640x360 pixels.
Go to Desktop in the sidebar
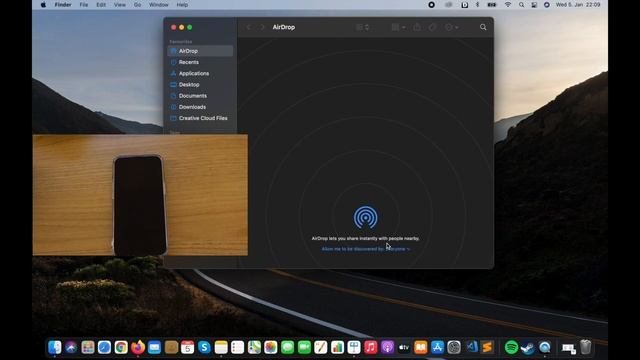pyautogui.click(x=200, y=84)
